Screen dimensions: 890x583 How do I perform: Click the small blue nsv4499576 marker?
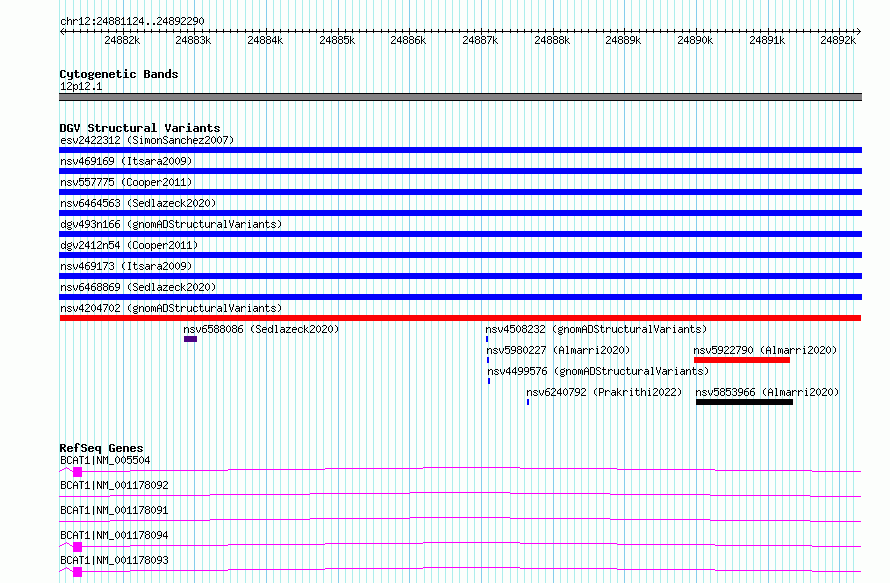[x=489, y=381]
